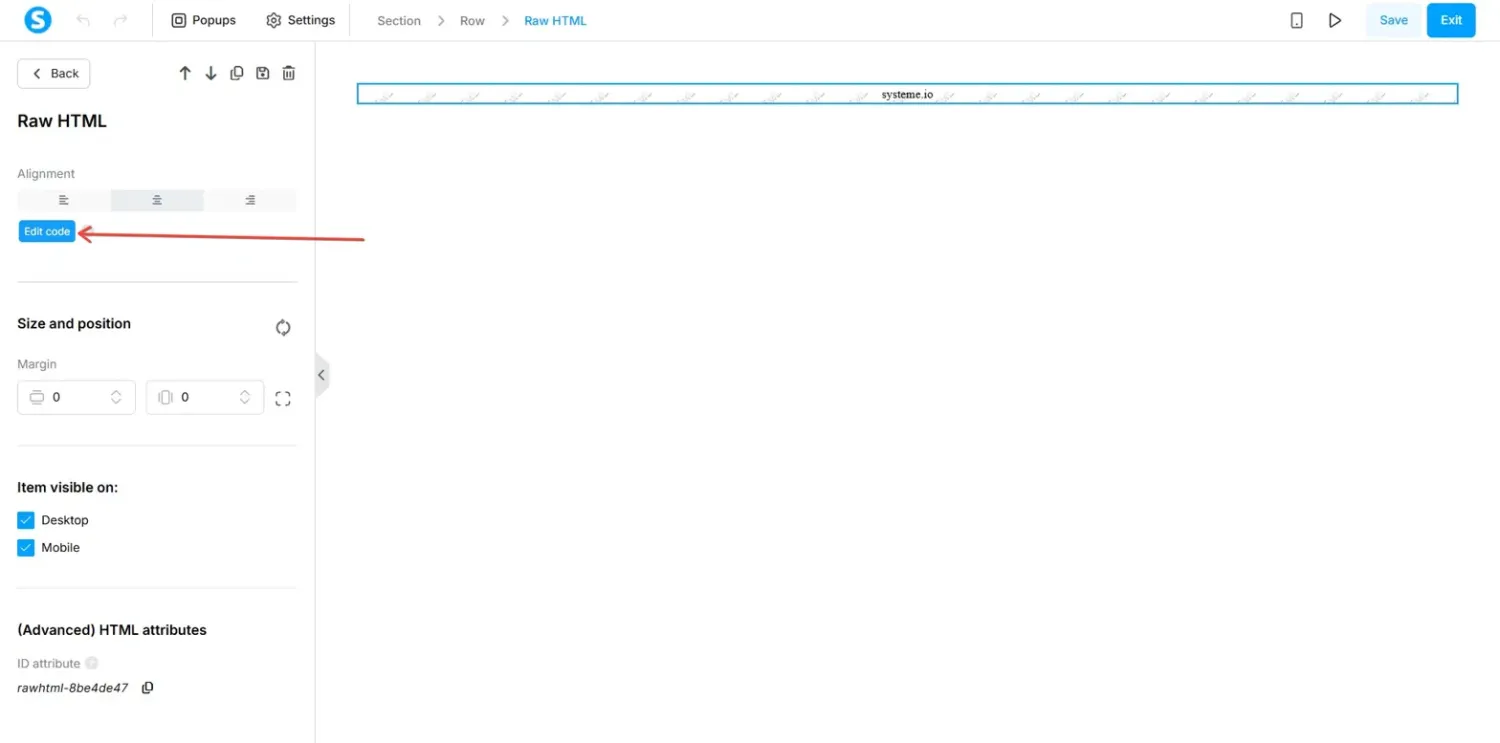
Task: Click the Back button
Action: 54,73
